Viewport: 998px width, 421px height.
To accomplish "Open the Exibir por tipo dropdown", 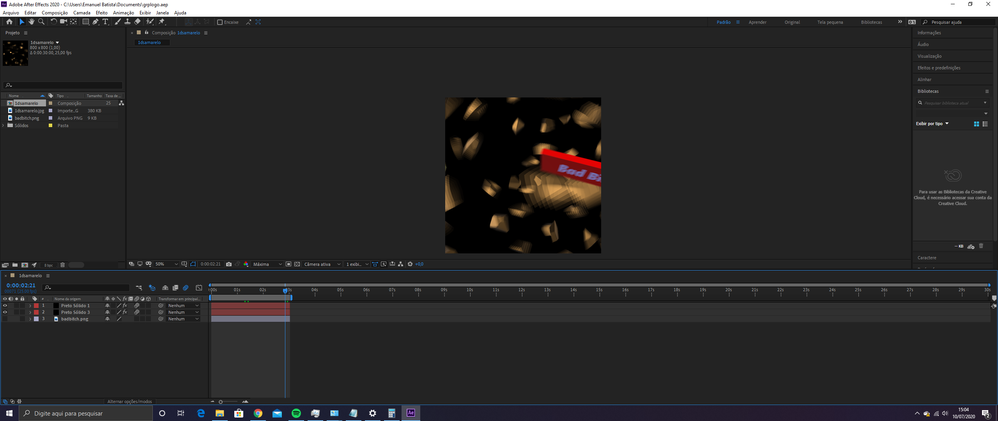I will (x=932, y=124).
